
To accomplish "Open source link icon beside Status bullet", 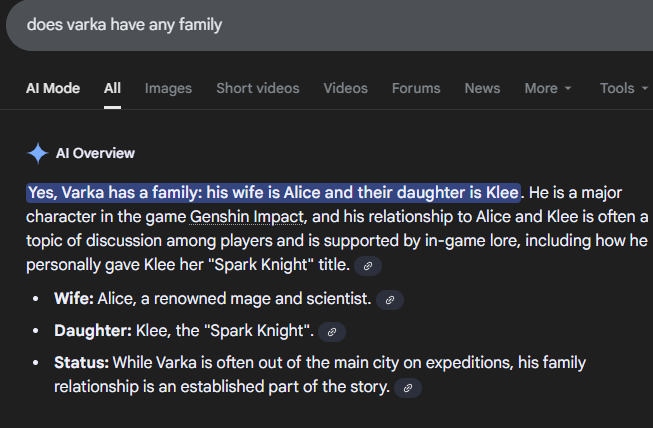I will [x=408, y=387].
